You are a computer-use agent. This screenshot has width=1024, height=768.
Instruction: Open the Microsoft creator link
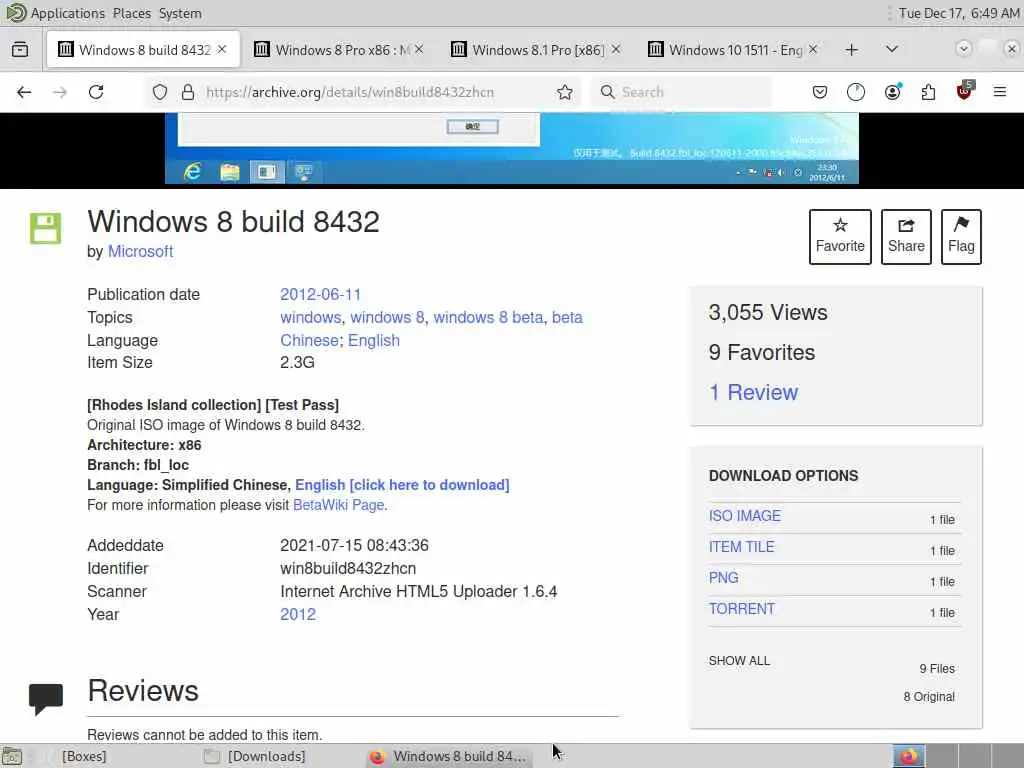point(140,251)
